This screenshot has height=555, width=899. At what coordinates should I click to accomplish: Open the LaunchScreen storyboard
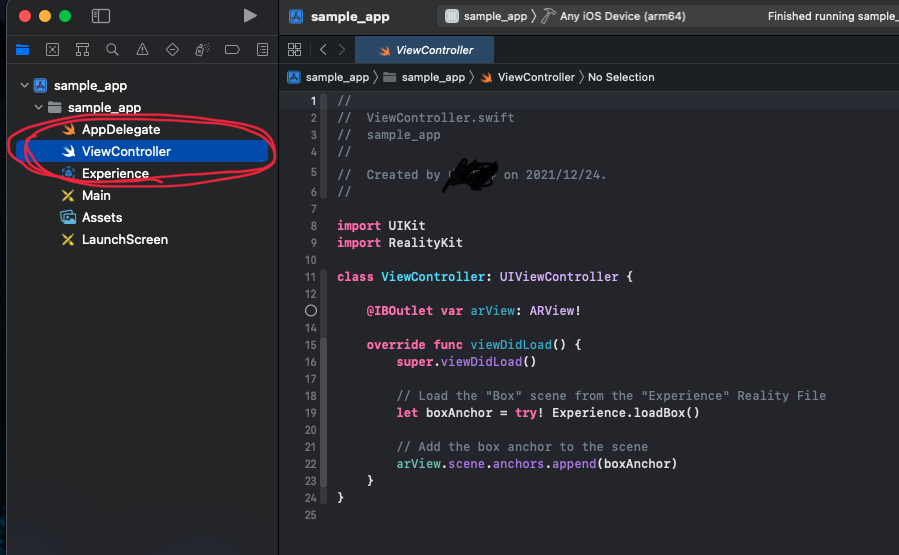tap(124, 240)
